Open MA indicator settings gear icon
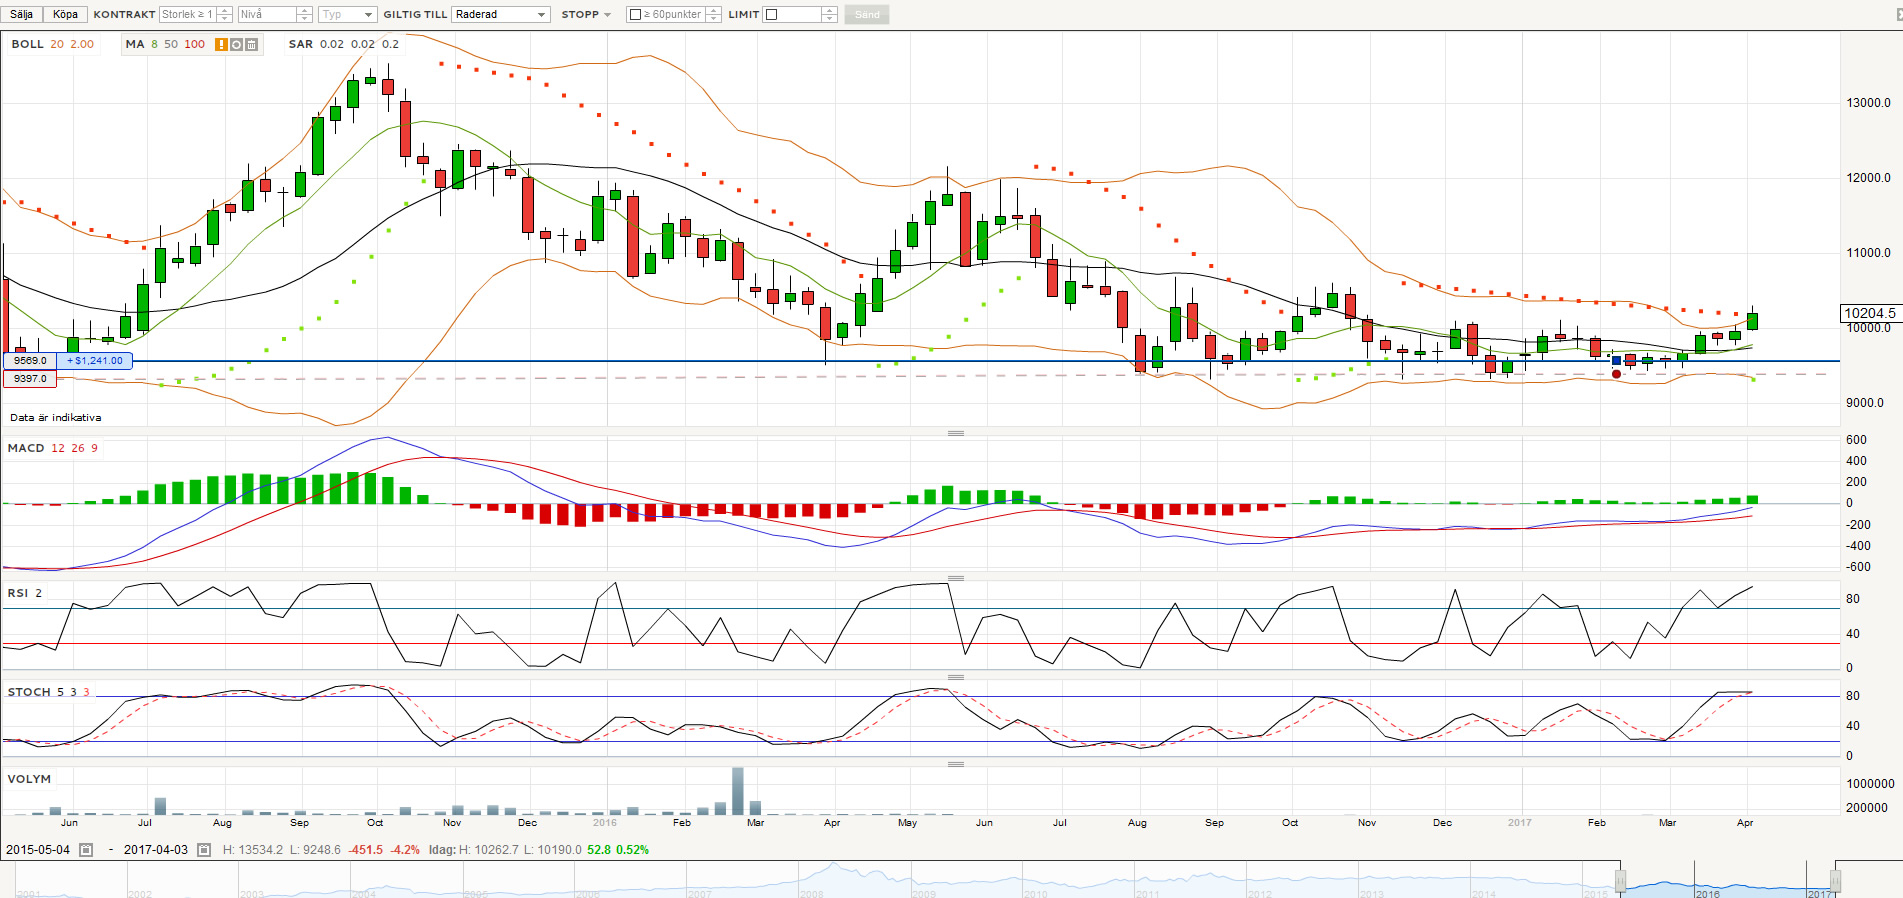Screen dimensions: 1903x898 (236, 44)
